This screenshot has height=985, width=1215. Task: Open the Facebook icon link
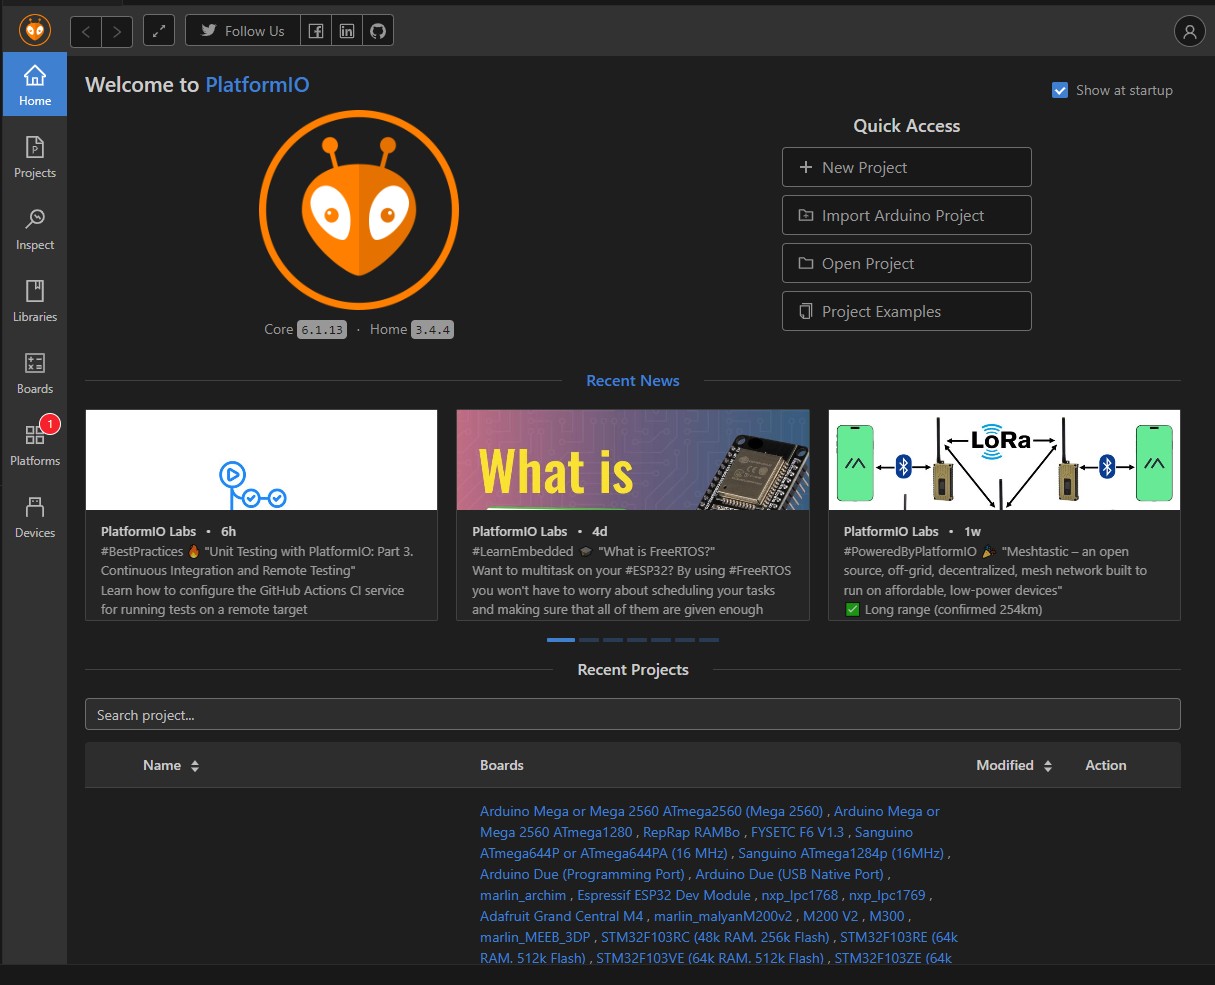[x=315, y=31]
